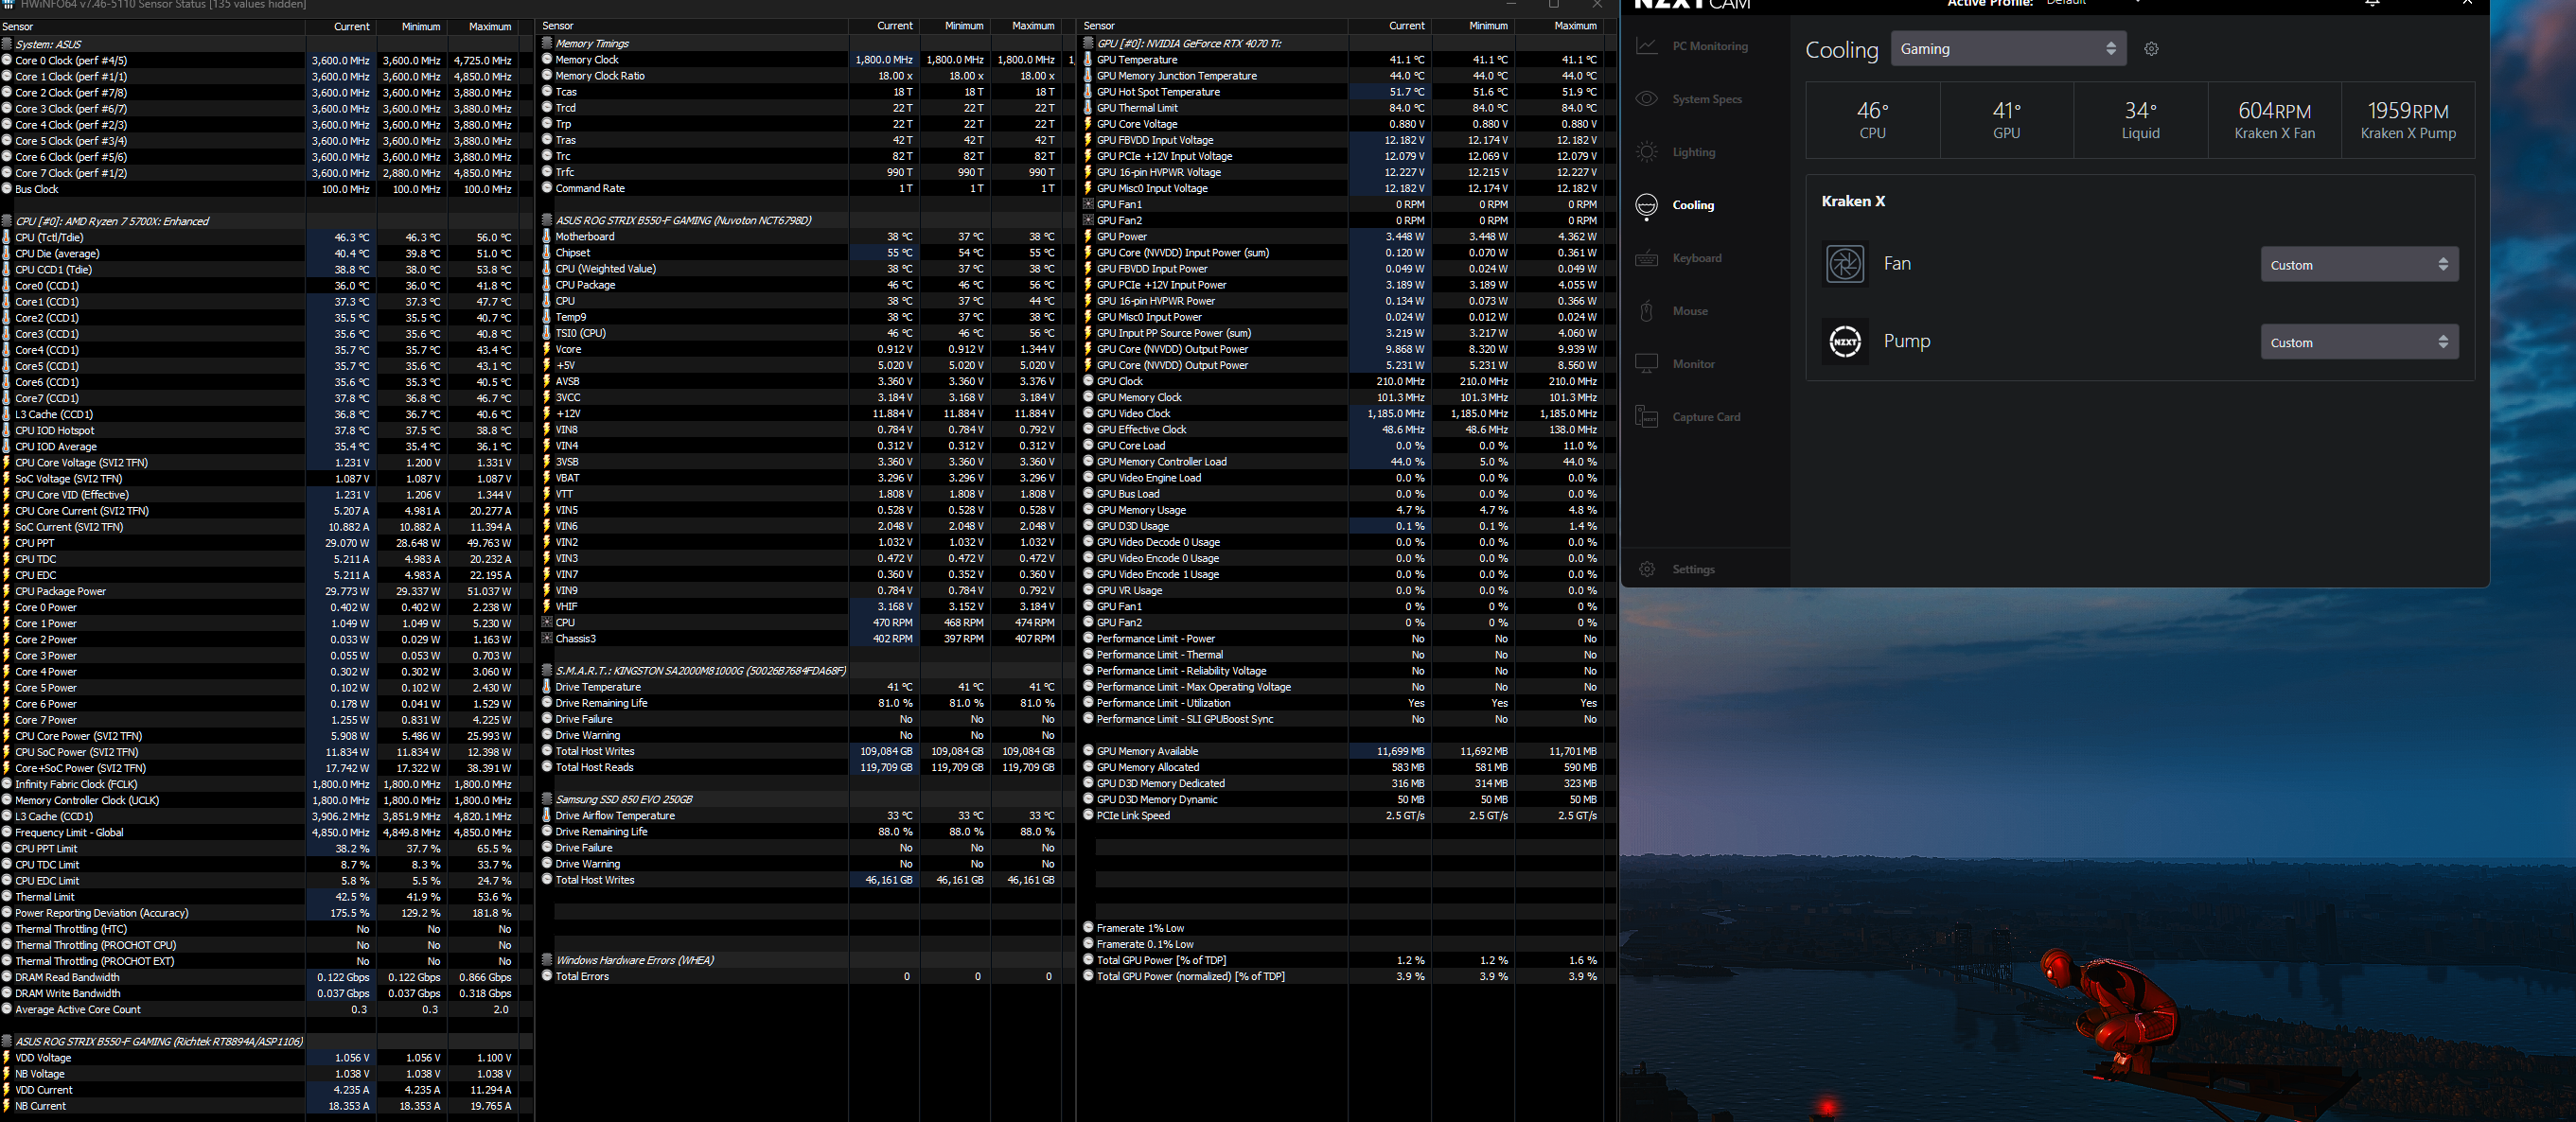Collapse S.M.A.R.T.: KINGSTON SA2000M81000G group

tap(547, 671)
